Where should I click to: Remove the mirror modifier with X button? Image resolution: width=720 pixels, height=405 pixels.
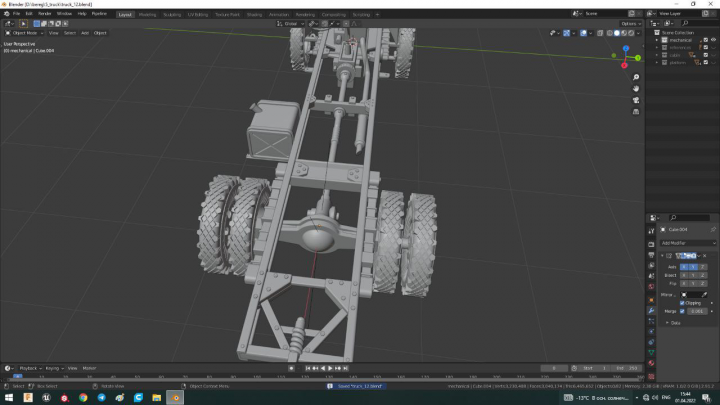(x=705, y=256)
